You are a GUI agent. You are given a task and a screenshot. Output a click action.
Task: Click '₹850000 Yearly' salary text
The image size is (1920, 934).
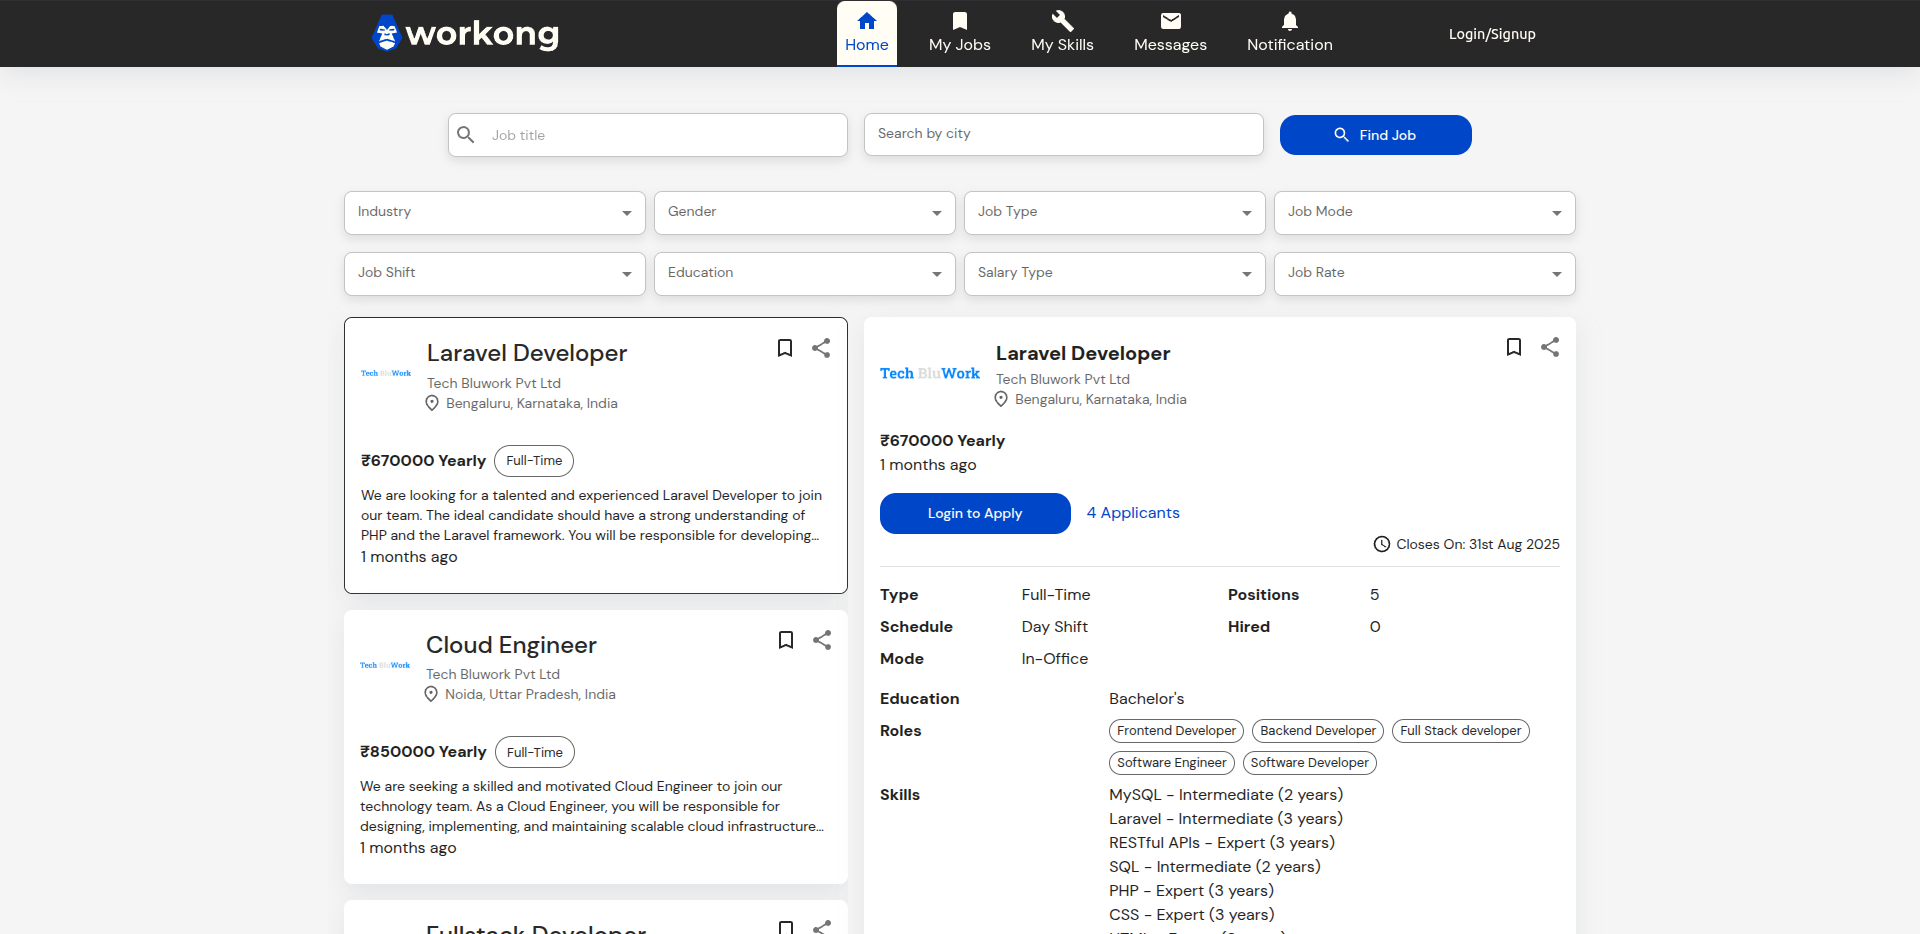click(x=423, y=752)
